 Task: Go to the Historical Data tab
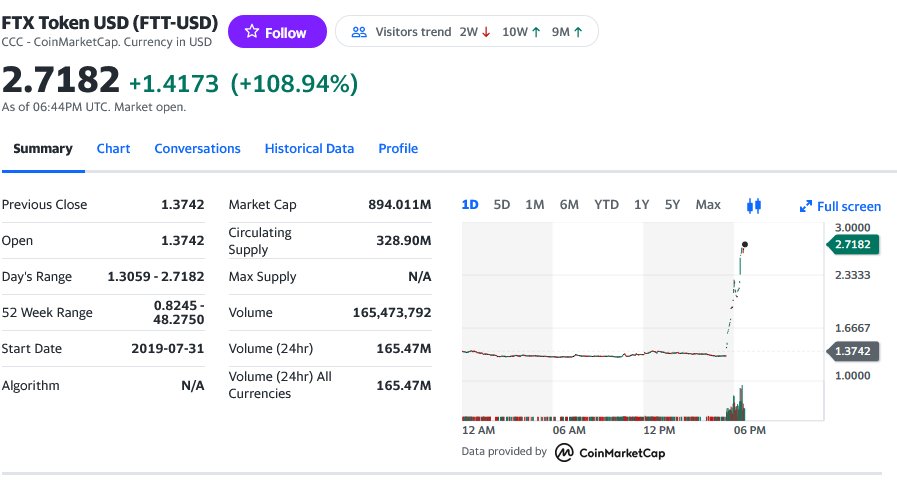[x=309, y=149]
